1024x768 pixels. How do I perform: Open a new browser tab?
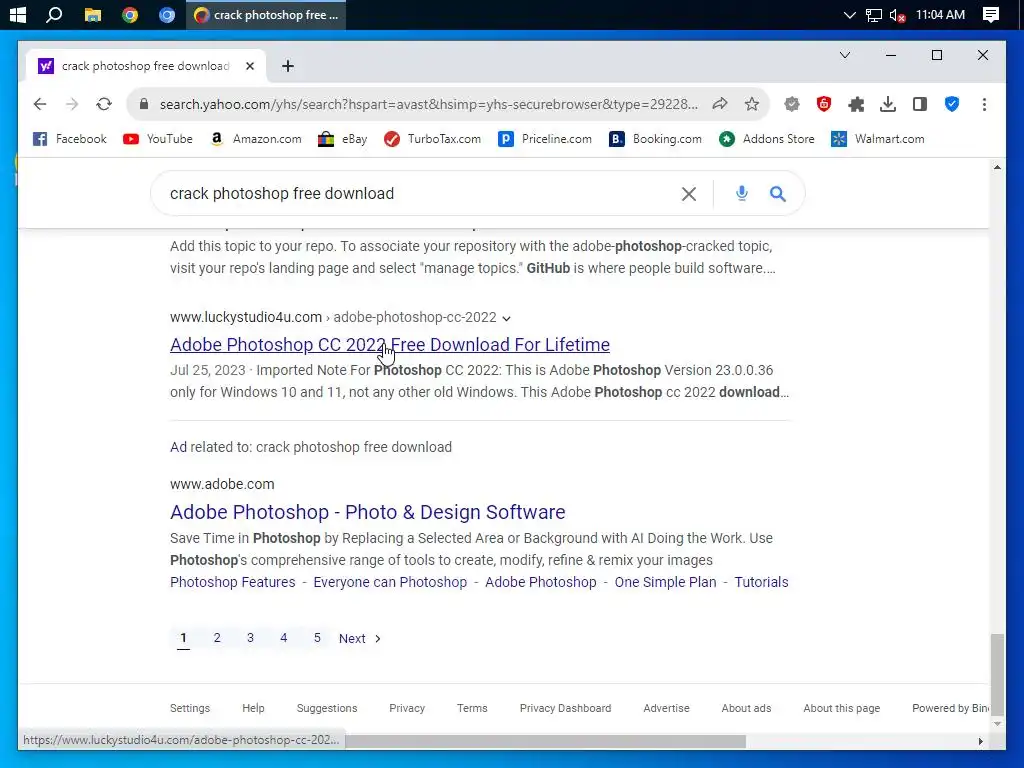(x=288, y=66)
